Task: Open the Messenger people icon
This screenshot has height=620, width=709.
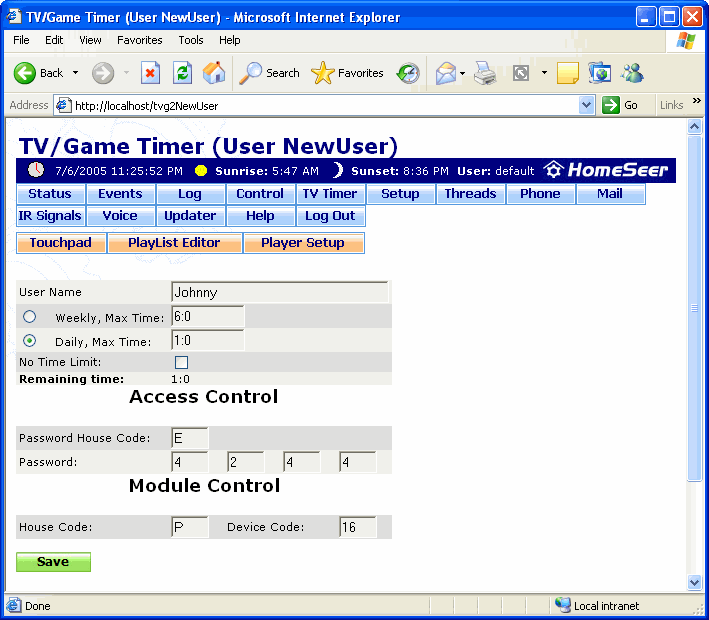Action: coord(632,73)
